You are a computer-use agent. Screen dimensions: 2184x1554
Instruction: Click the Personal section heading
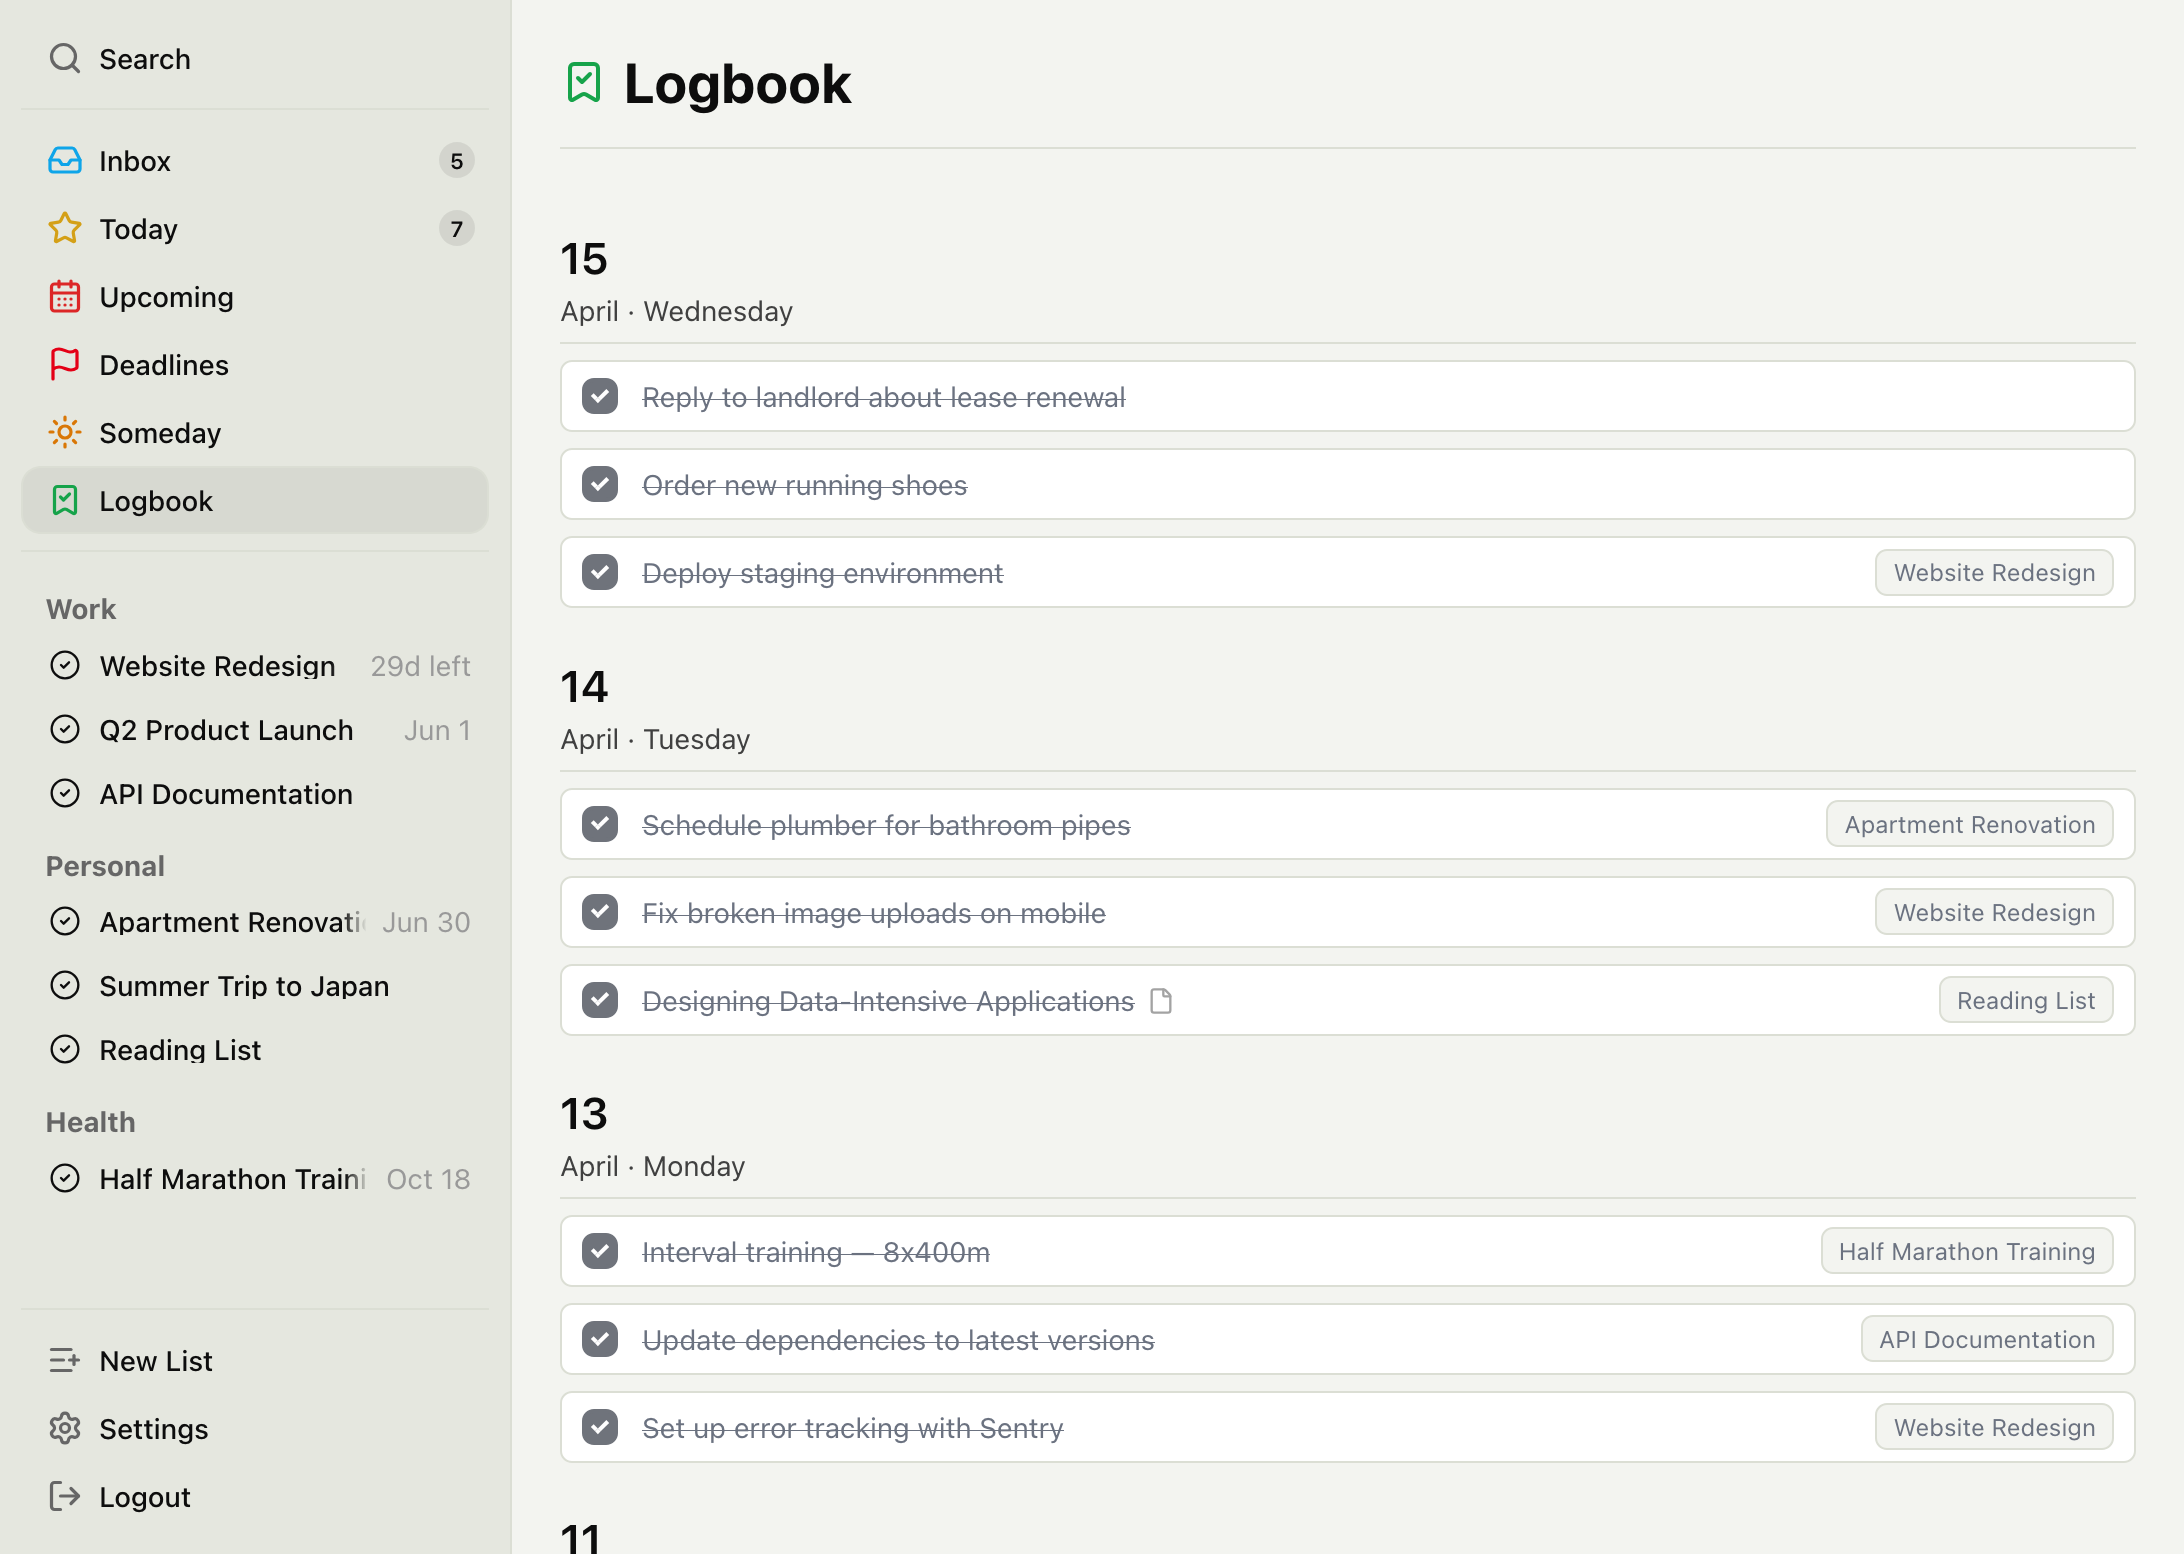click(x=105, y=866)
